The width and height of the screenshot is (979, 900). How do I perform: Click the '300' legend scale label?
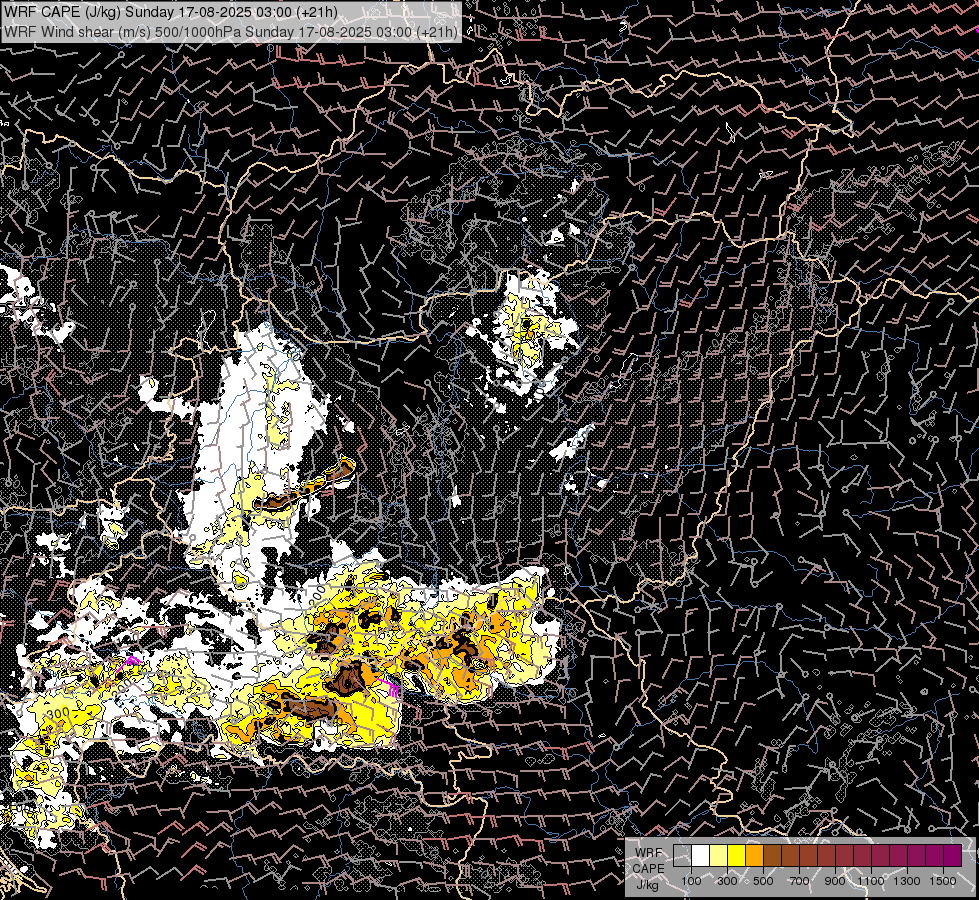click(727, 881)
